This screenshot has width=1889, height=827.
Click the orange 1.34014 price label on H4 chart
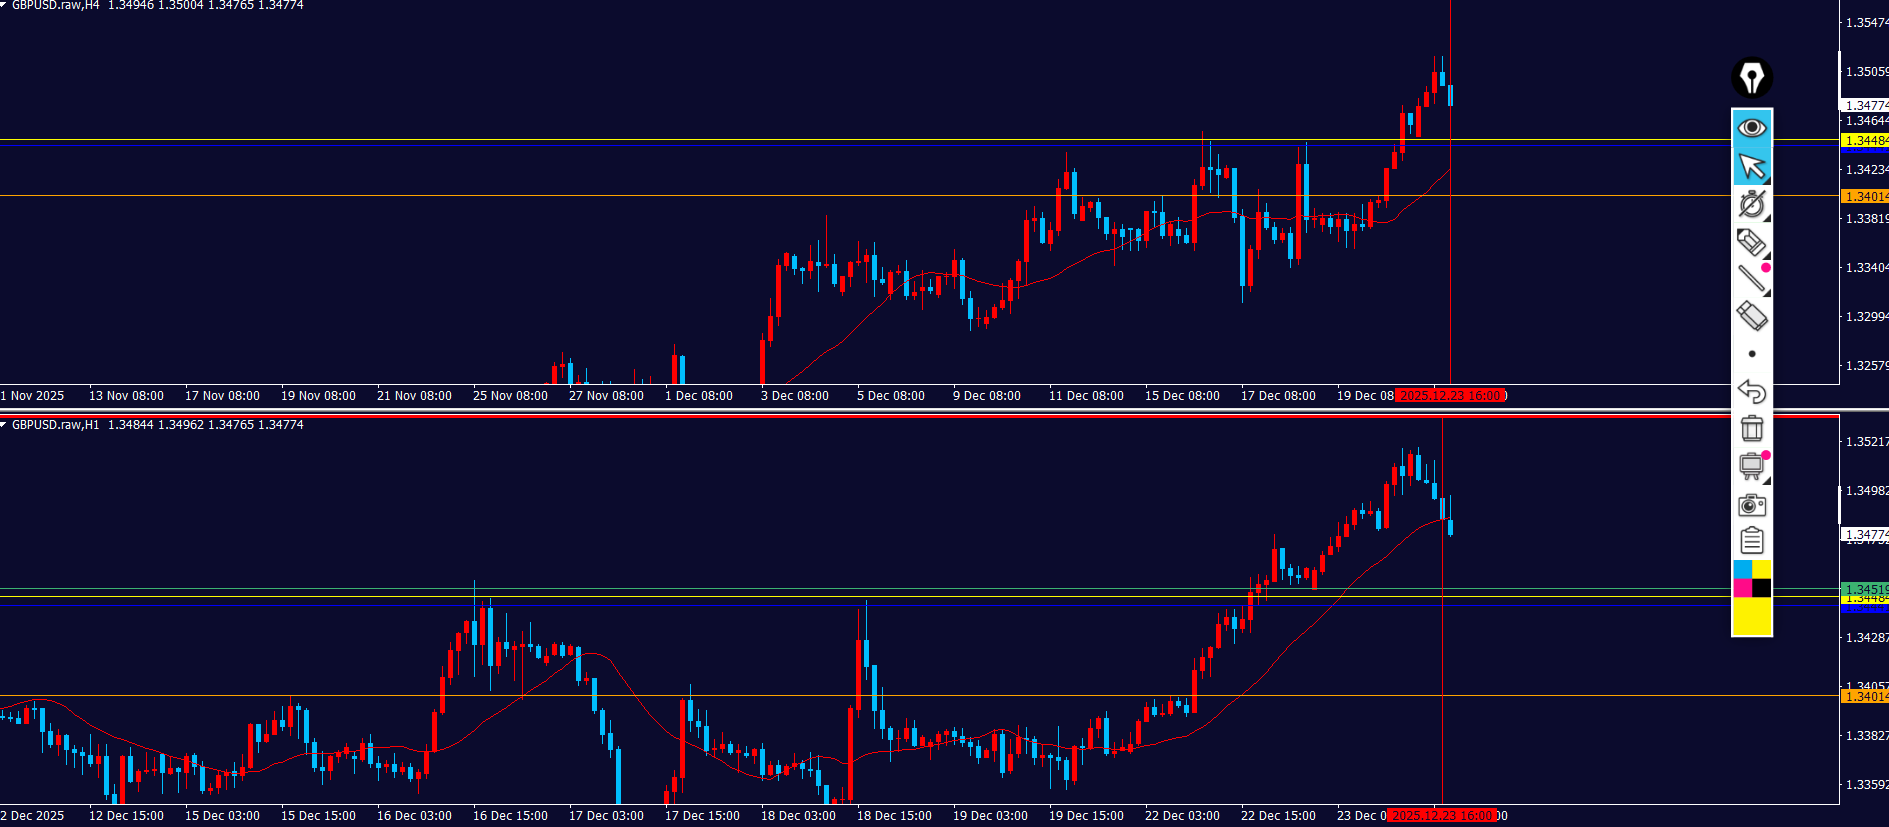tap(1864, 197)
